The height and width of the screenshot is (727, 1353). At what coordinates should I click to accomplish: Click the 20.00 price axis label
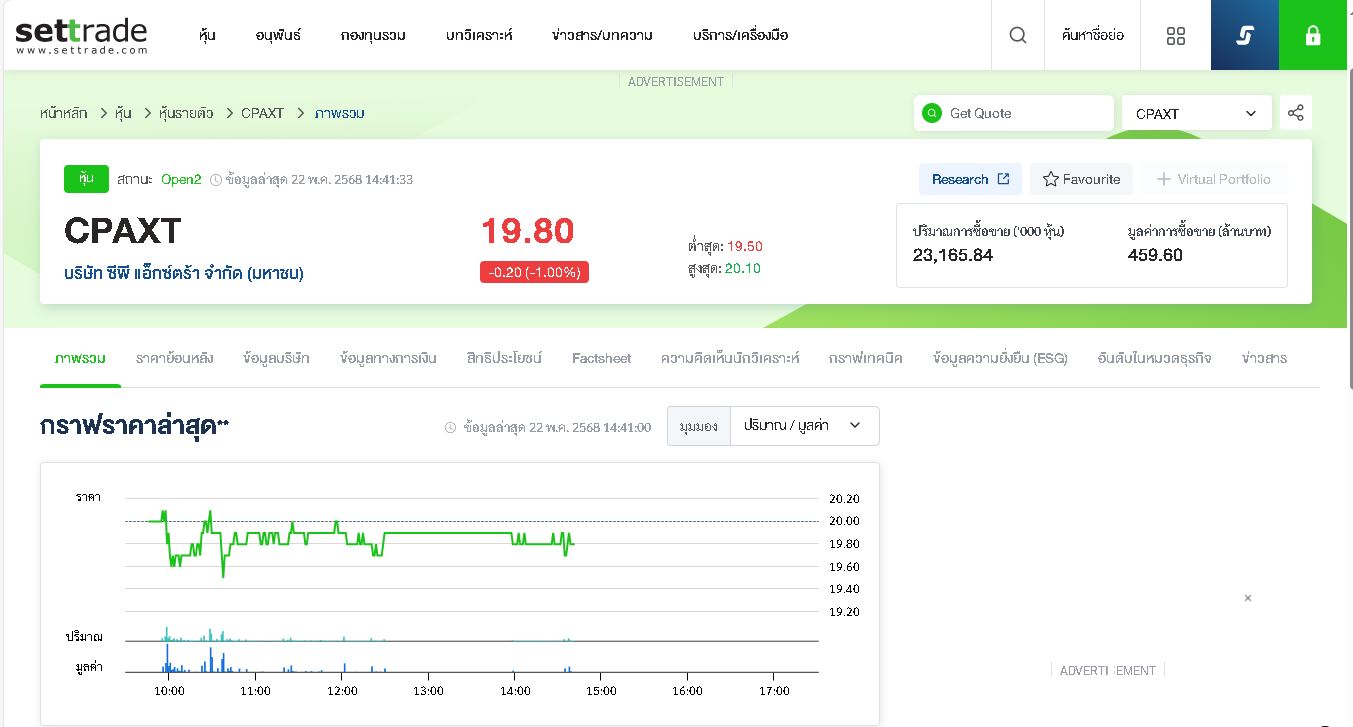pos(845,521)
